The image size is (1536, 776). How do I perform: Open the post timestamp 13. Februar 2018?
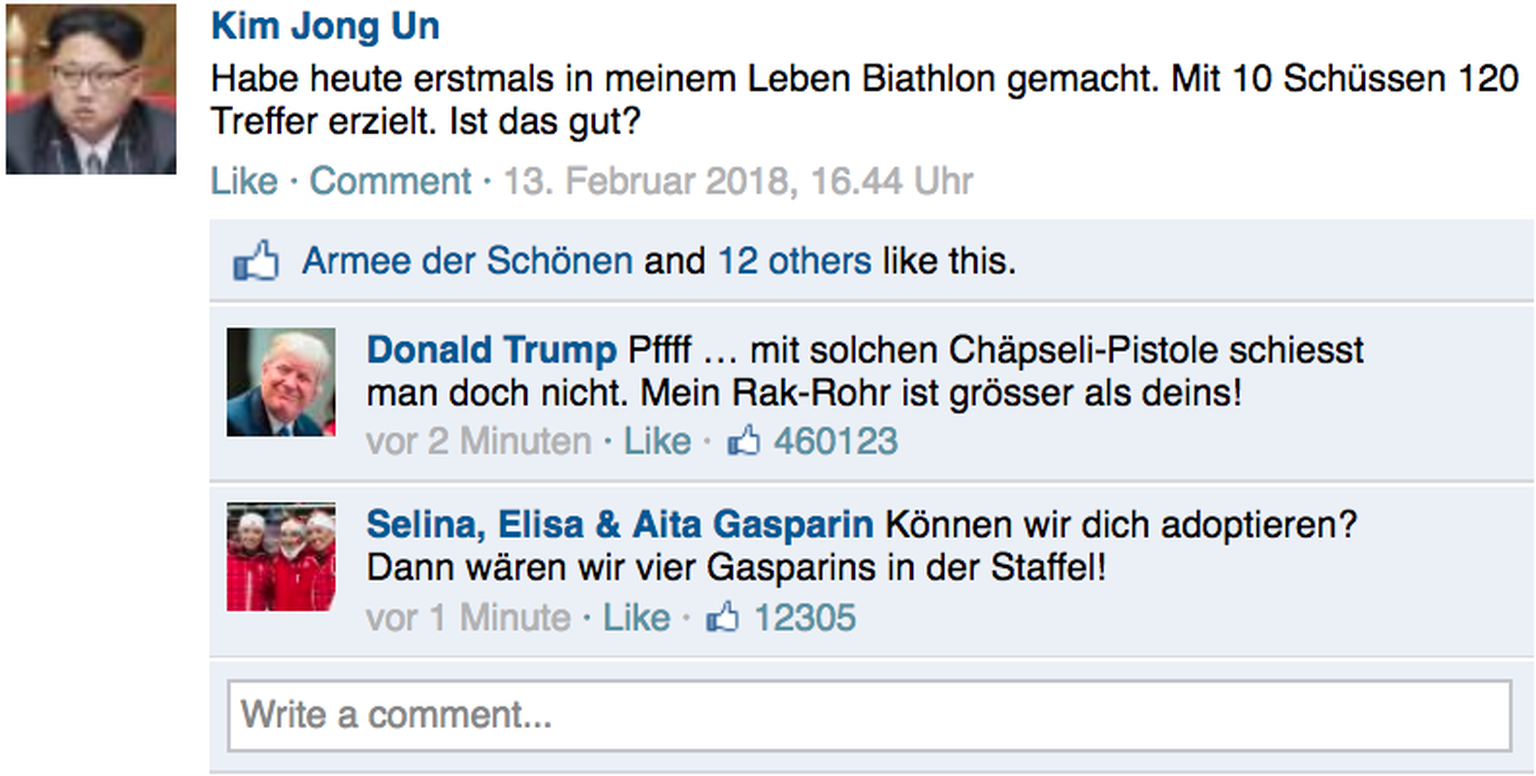click(737, 181)
